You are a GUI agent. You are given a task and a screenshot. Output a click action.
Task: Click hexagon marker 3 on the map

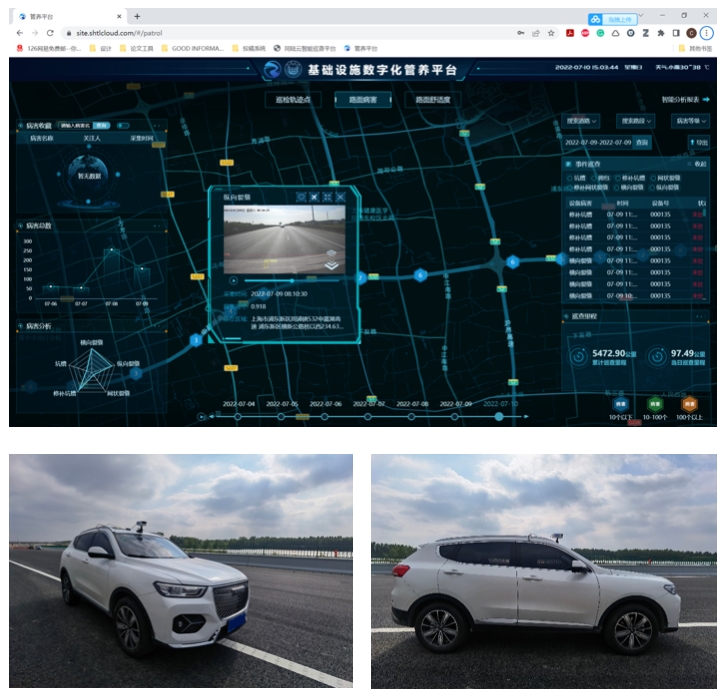click(196, 340)
